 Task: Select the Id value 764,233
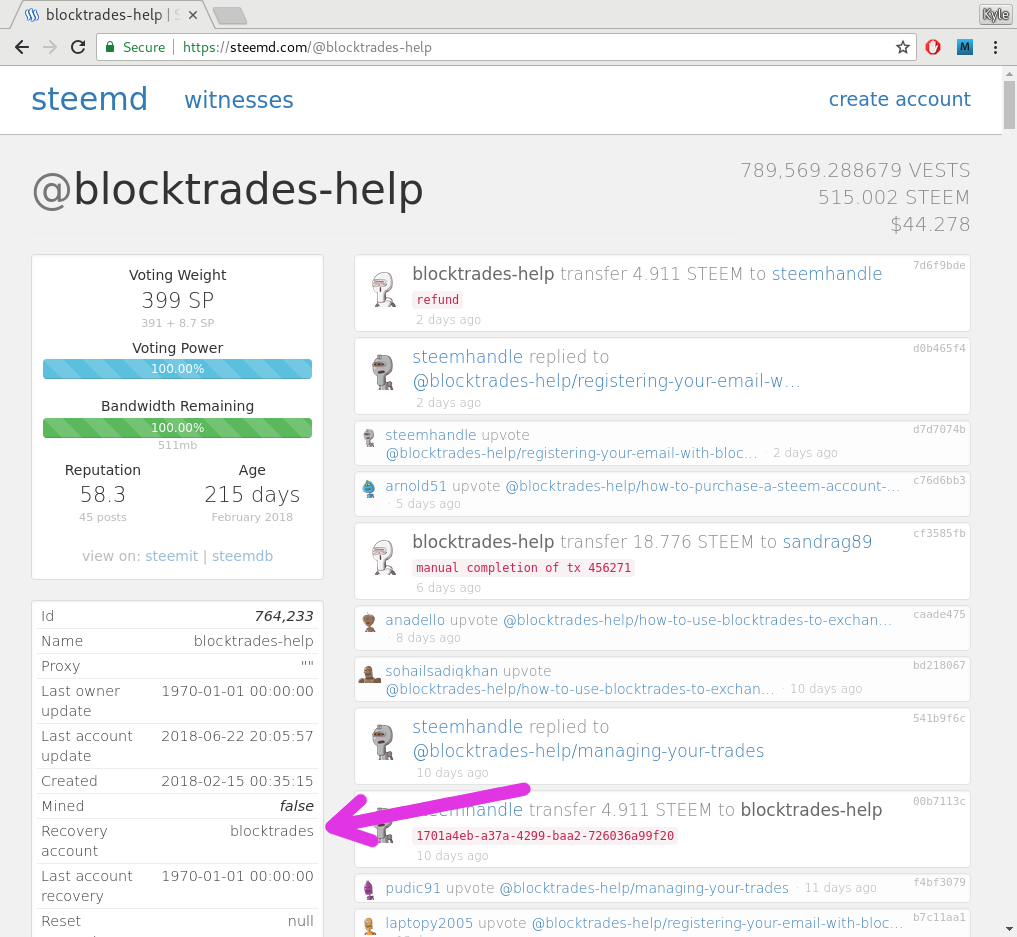[283, 616]
